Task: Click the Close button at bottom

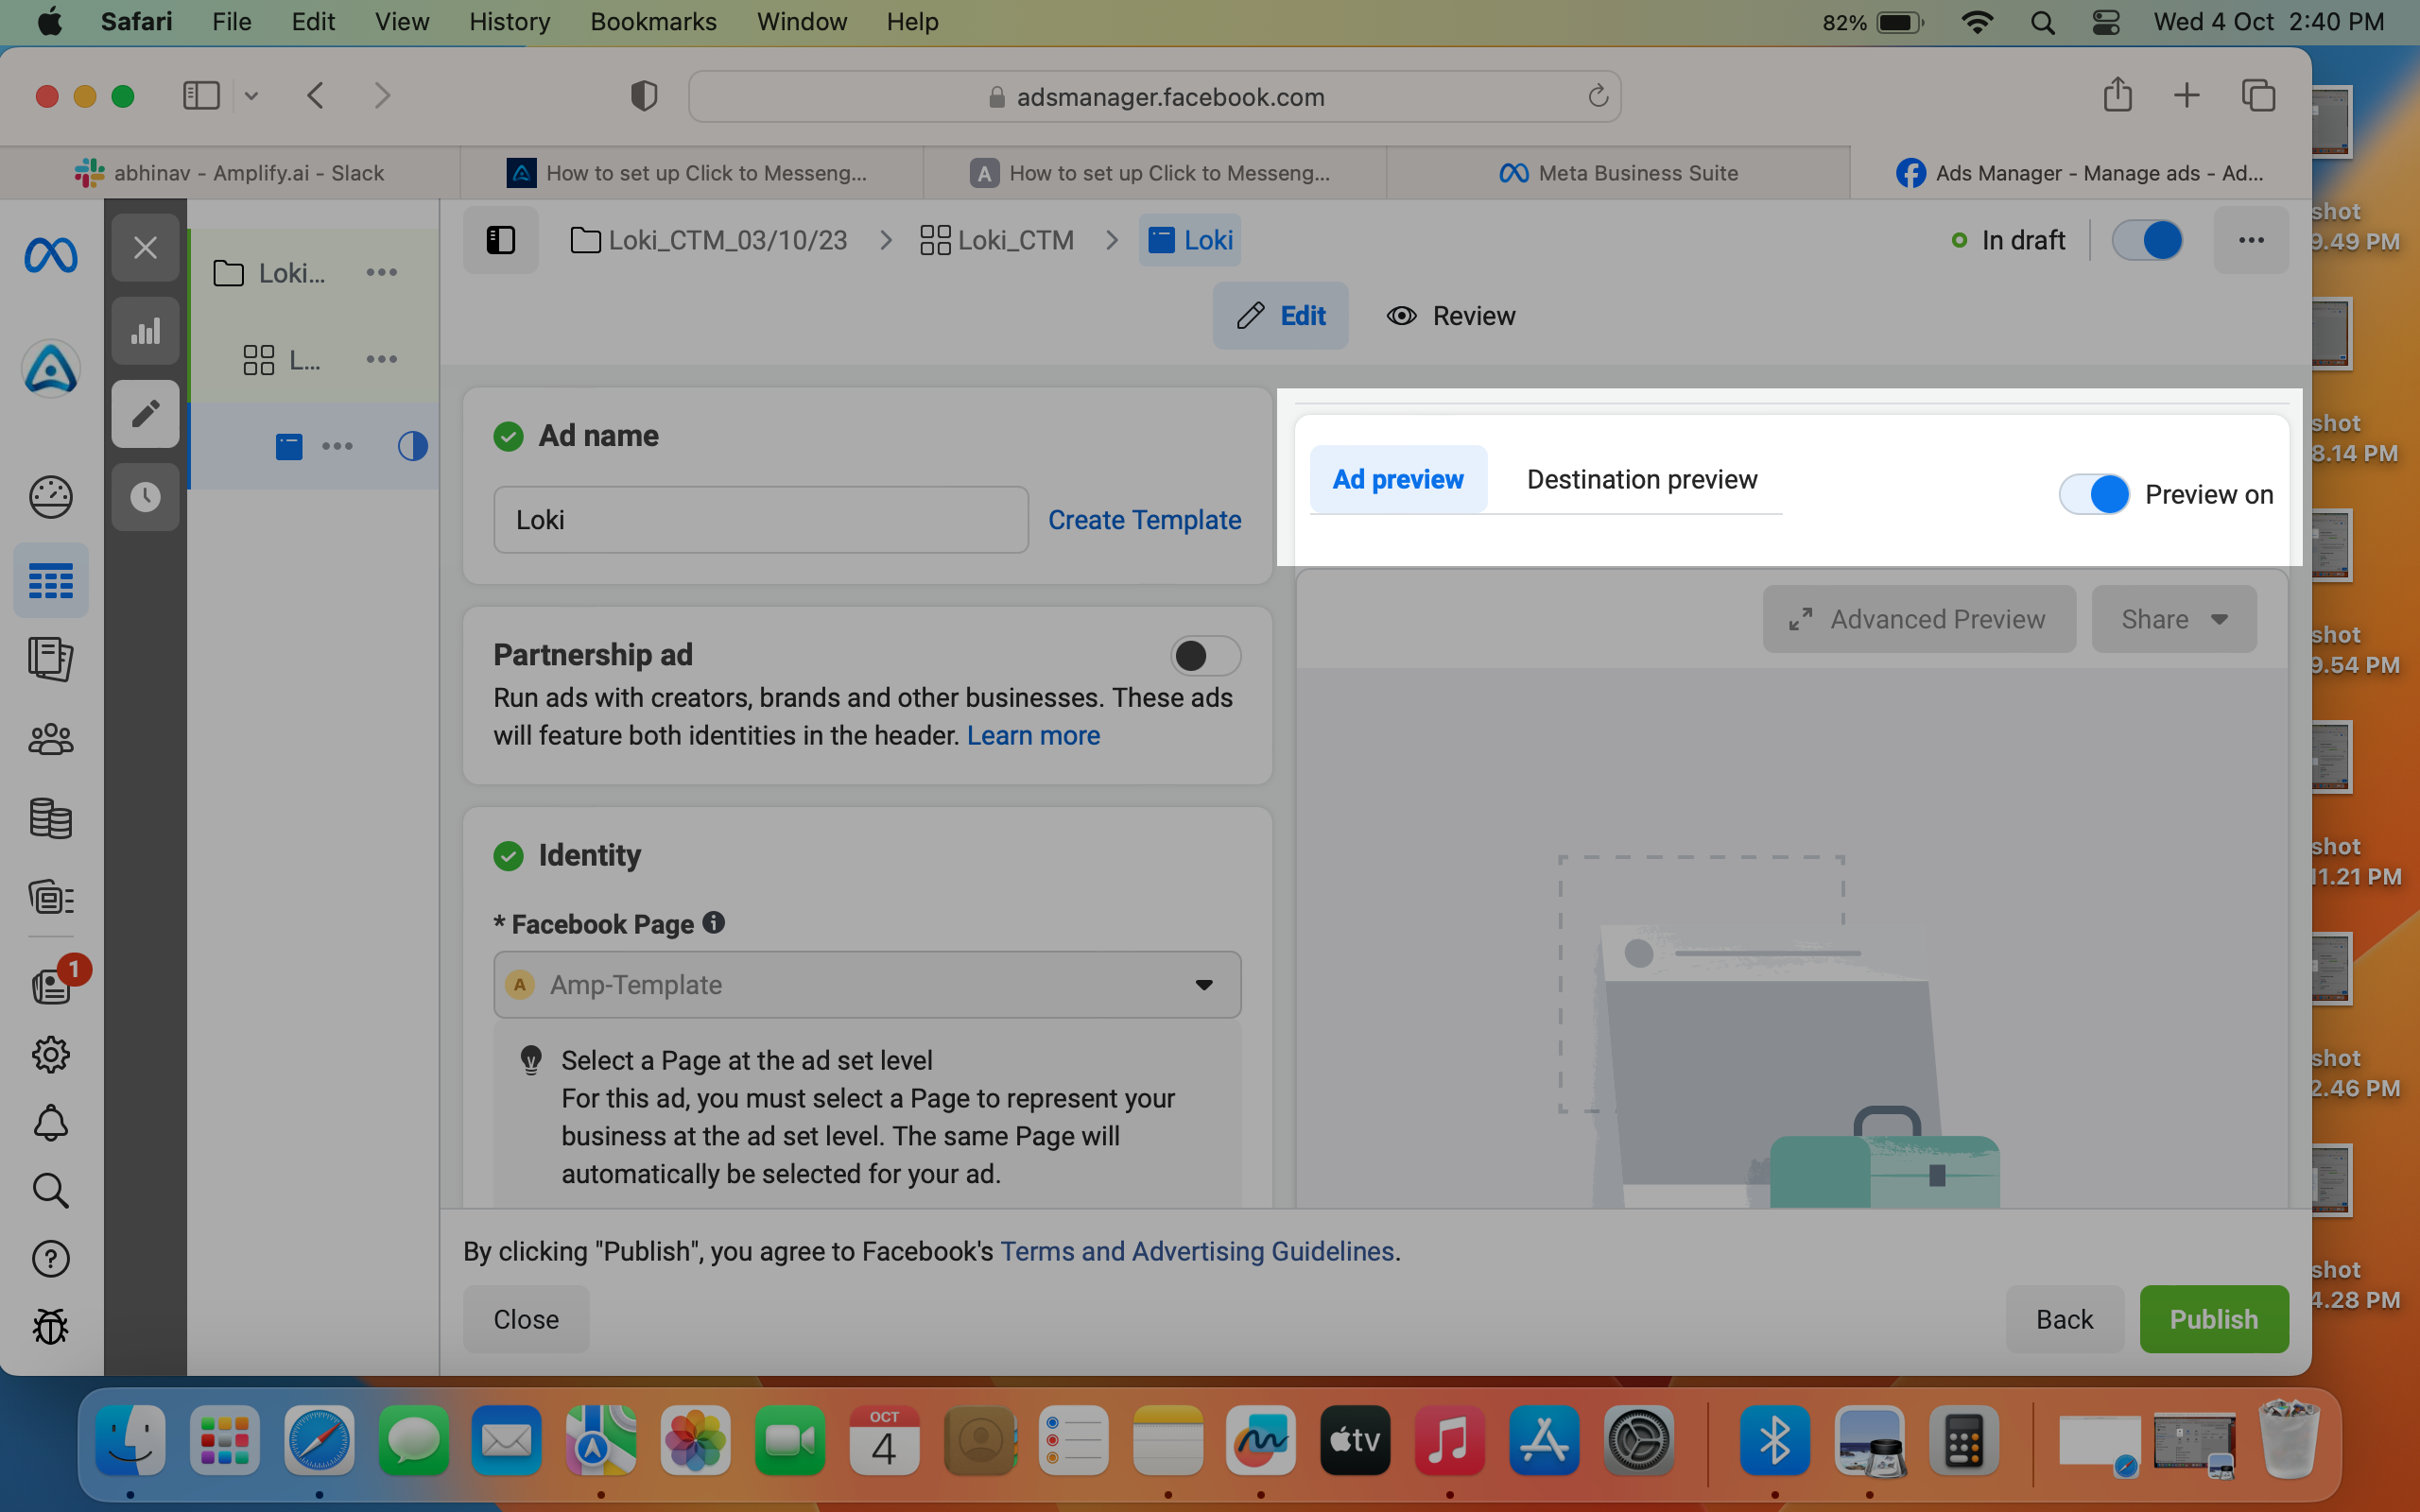Action: [x=526, y=1319]
